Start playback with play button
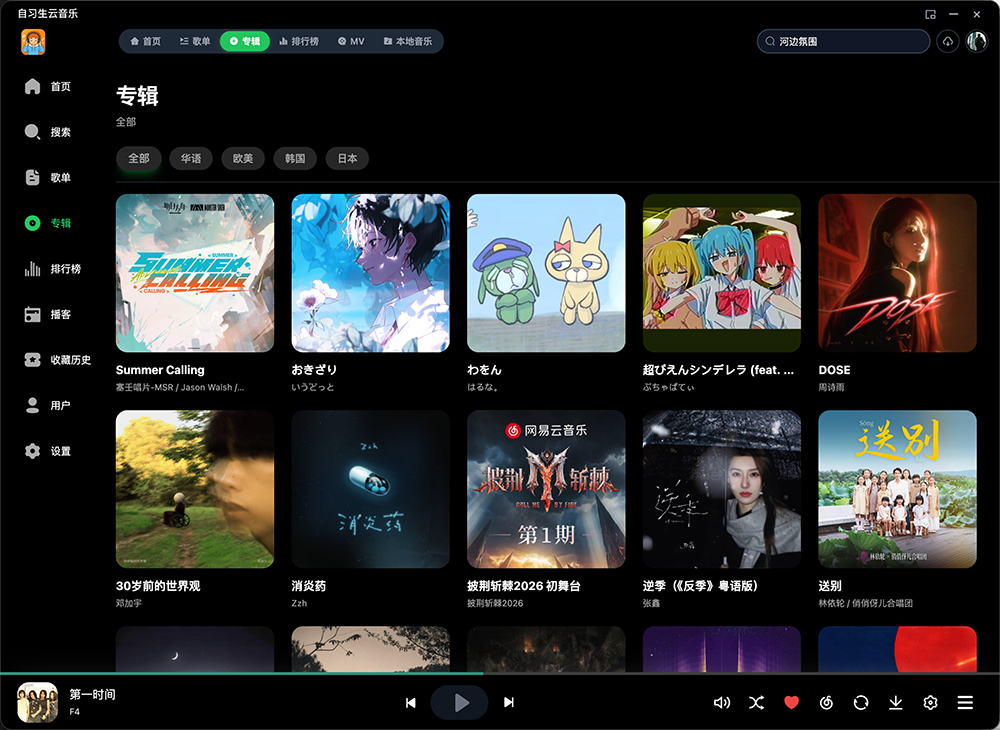This screenshot has width=1000, height=730. point(459,703)
